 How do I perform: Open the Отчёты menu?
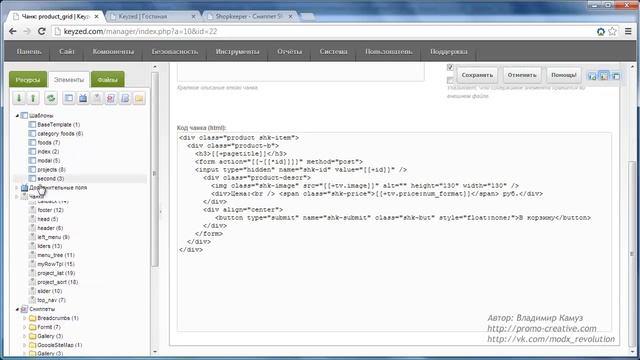pyautogui.click(x=289, y=51)
